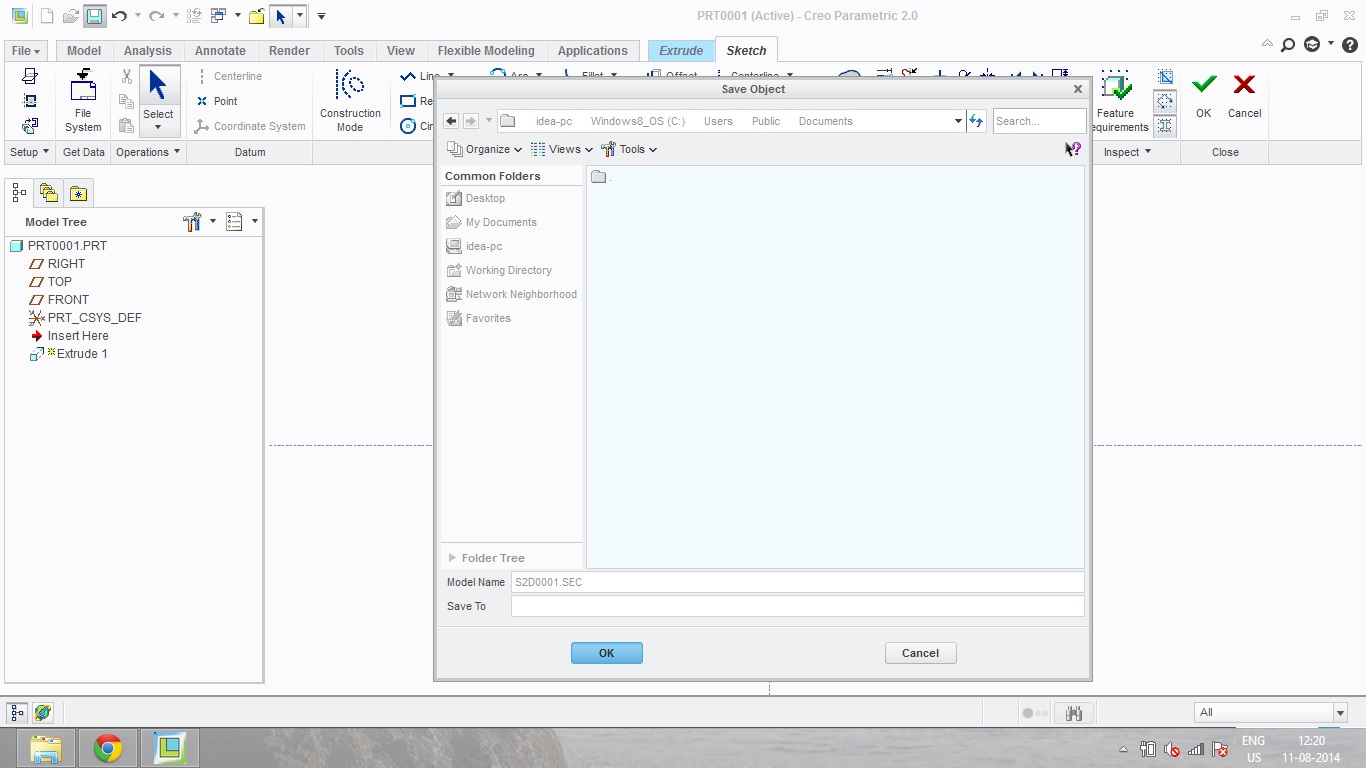Accept the sketch with the green OK checkmark
The width and height of the screenshot is (1366, 768).
[x=1203, y=98]
